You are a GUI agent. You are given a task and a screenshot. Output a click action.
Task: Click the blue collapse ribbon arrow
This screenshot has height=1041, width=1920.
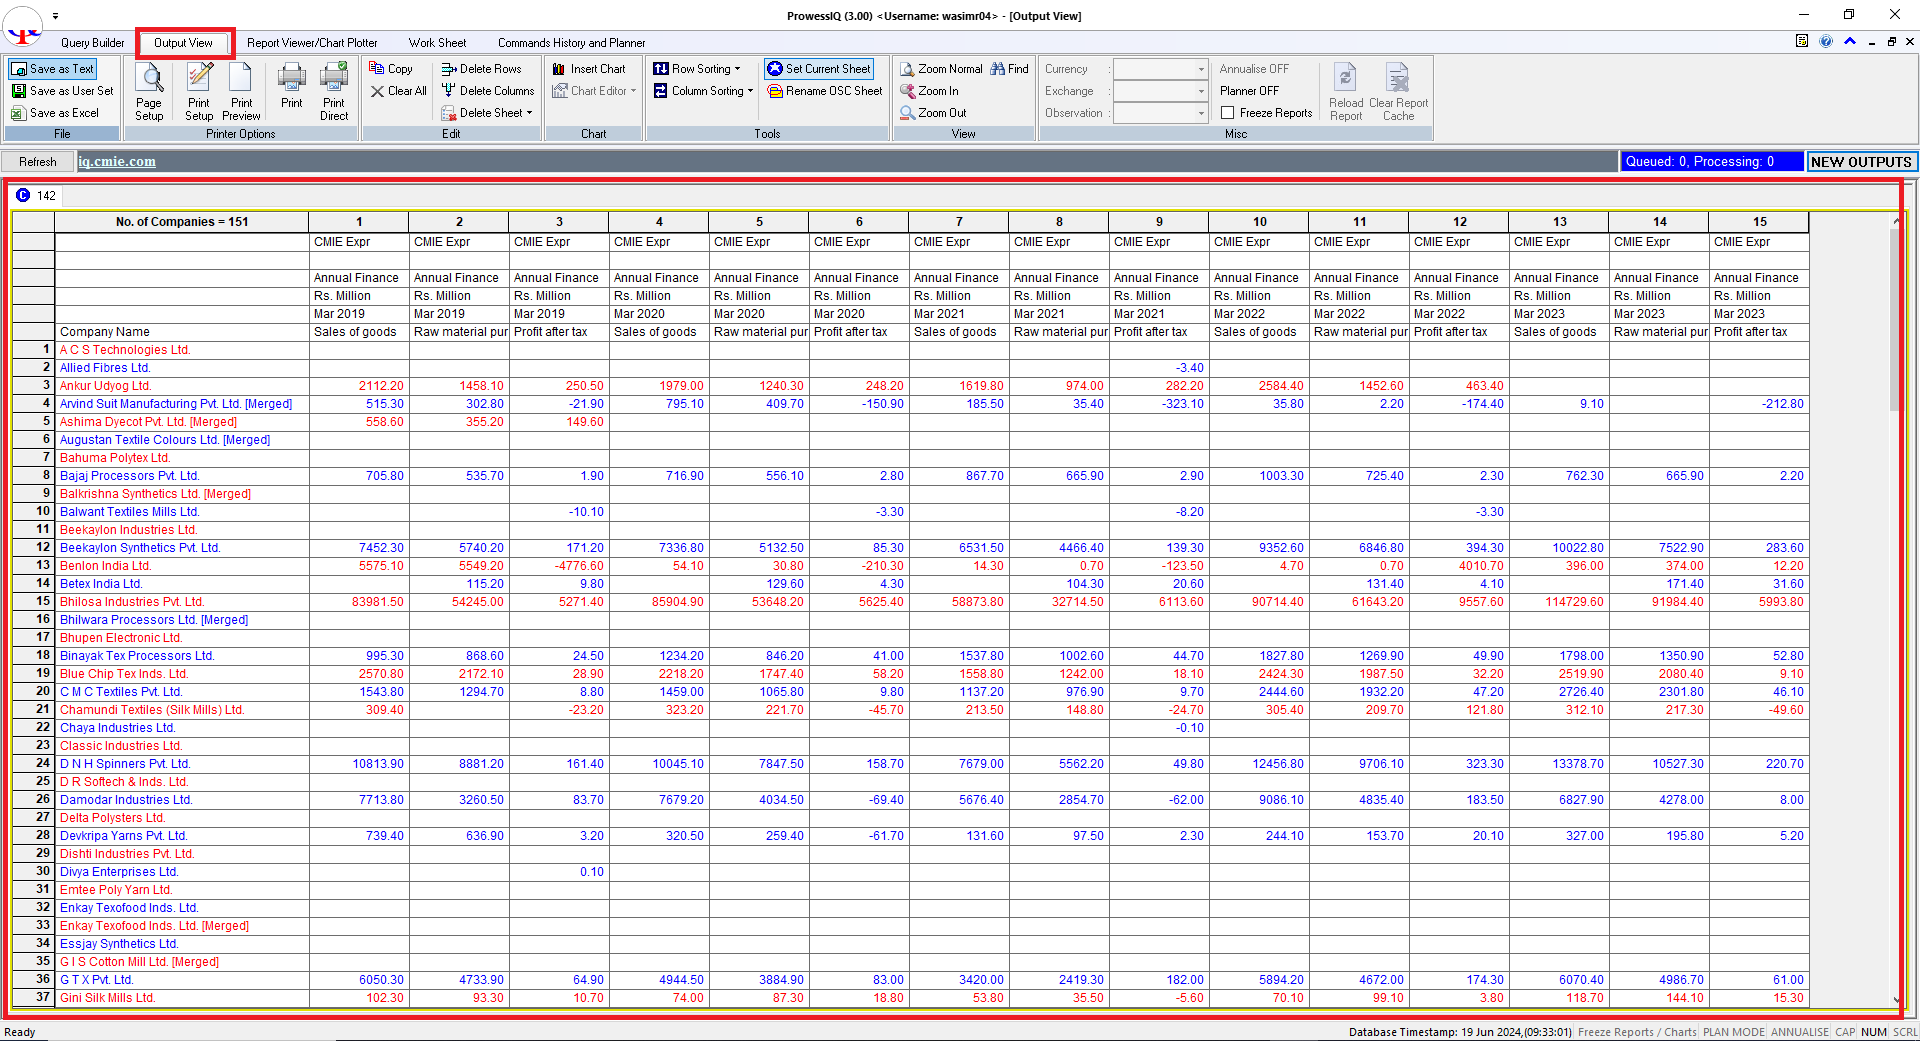tap(1850, 41)
